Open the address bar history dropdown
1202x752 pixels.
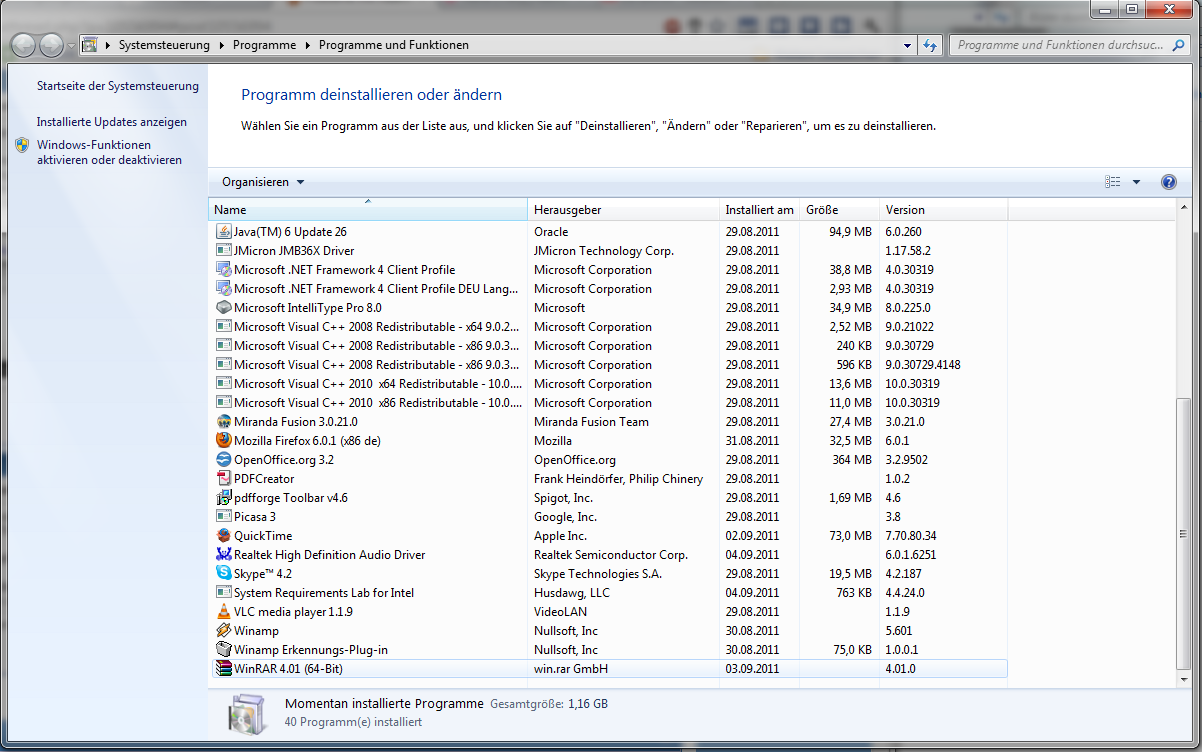point(907,45)
